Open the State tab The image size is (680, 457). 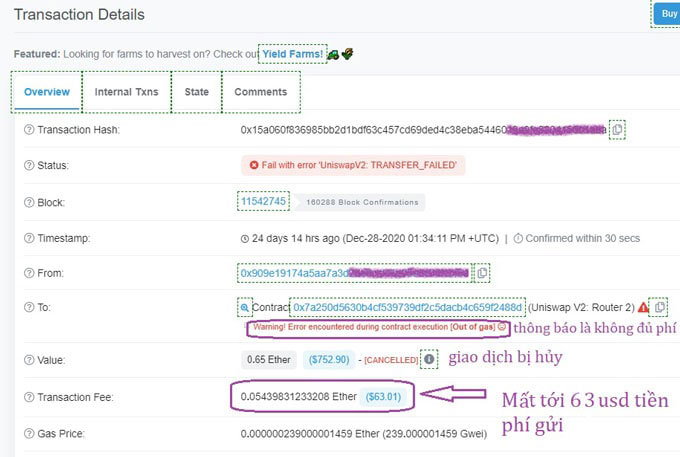pyautogui.click(x=197, y=92)
